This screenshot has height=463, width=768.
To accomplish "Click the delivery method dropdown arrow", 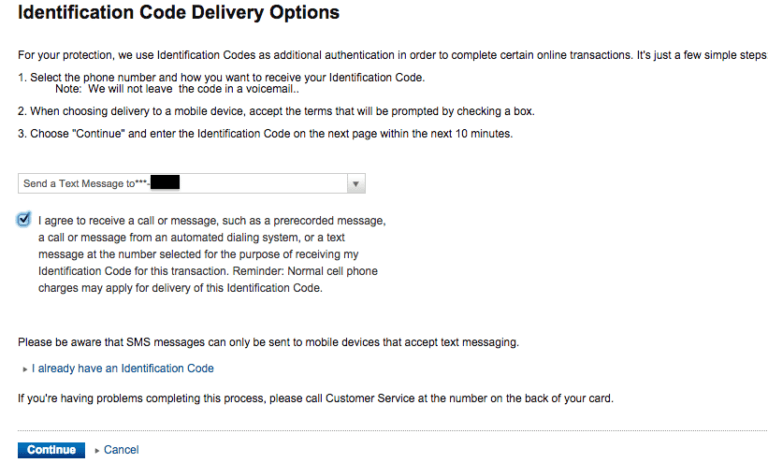I will click(356, 184).
